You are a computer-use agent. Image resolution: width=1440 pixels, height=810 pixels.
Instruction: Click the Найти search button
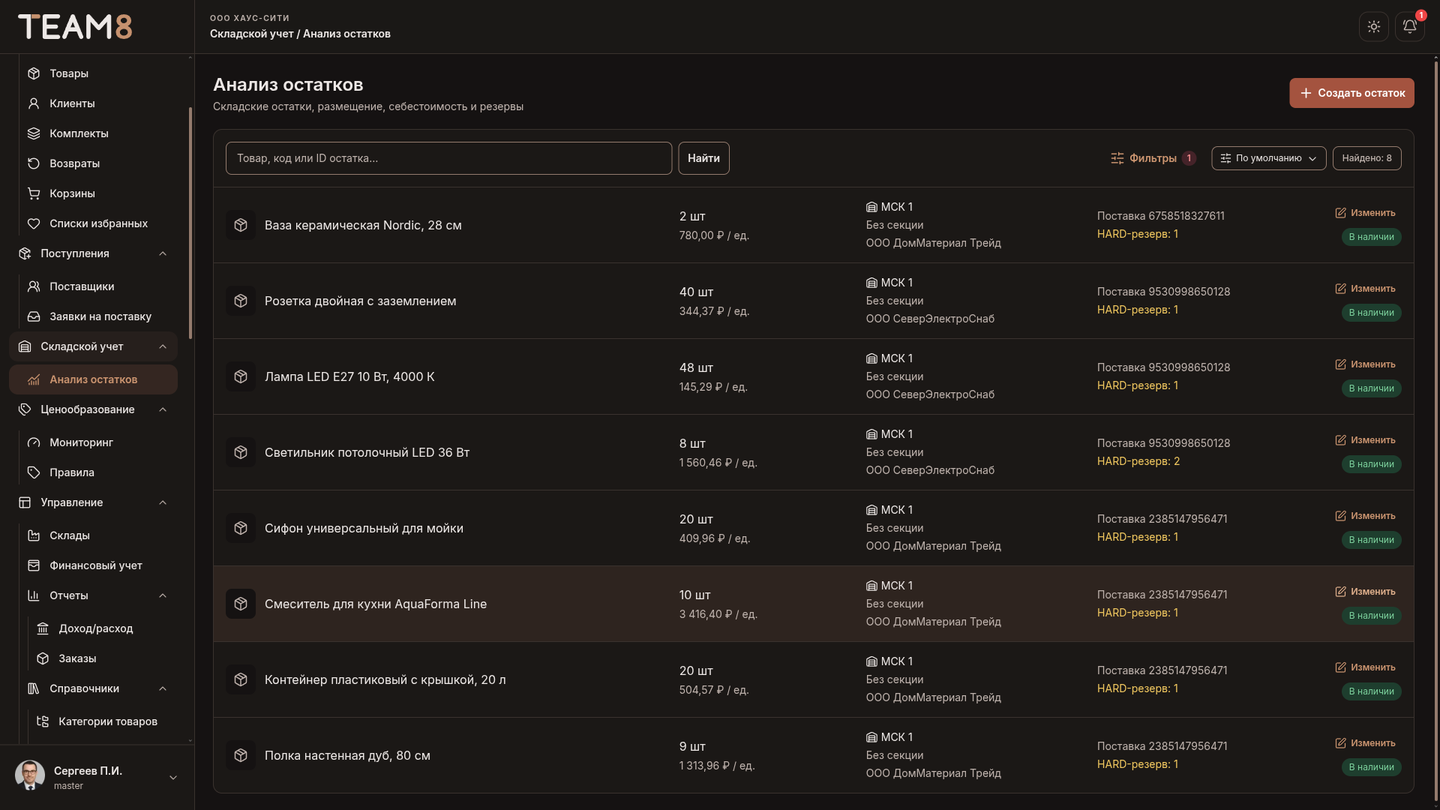[x=704, y=158]
